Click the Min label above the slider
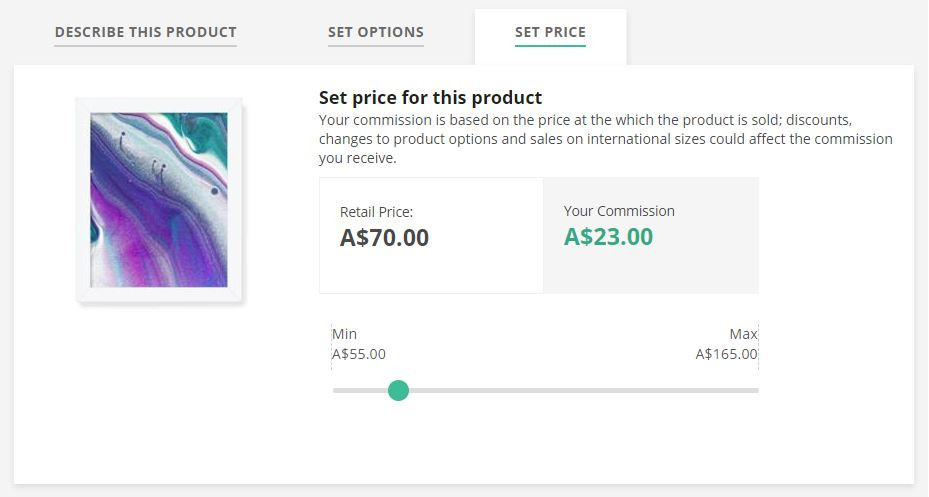Image resolution: width=929 pixels, height=497 pixels. (344, 334)
